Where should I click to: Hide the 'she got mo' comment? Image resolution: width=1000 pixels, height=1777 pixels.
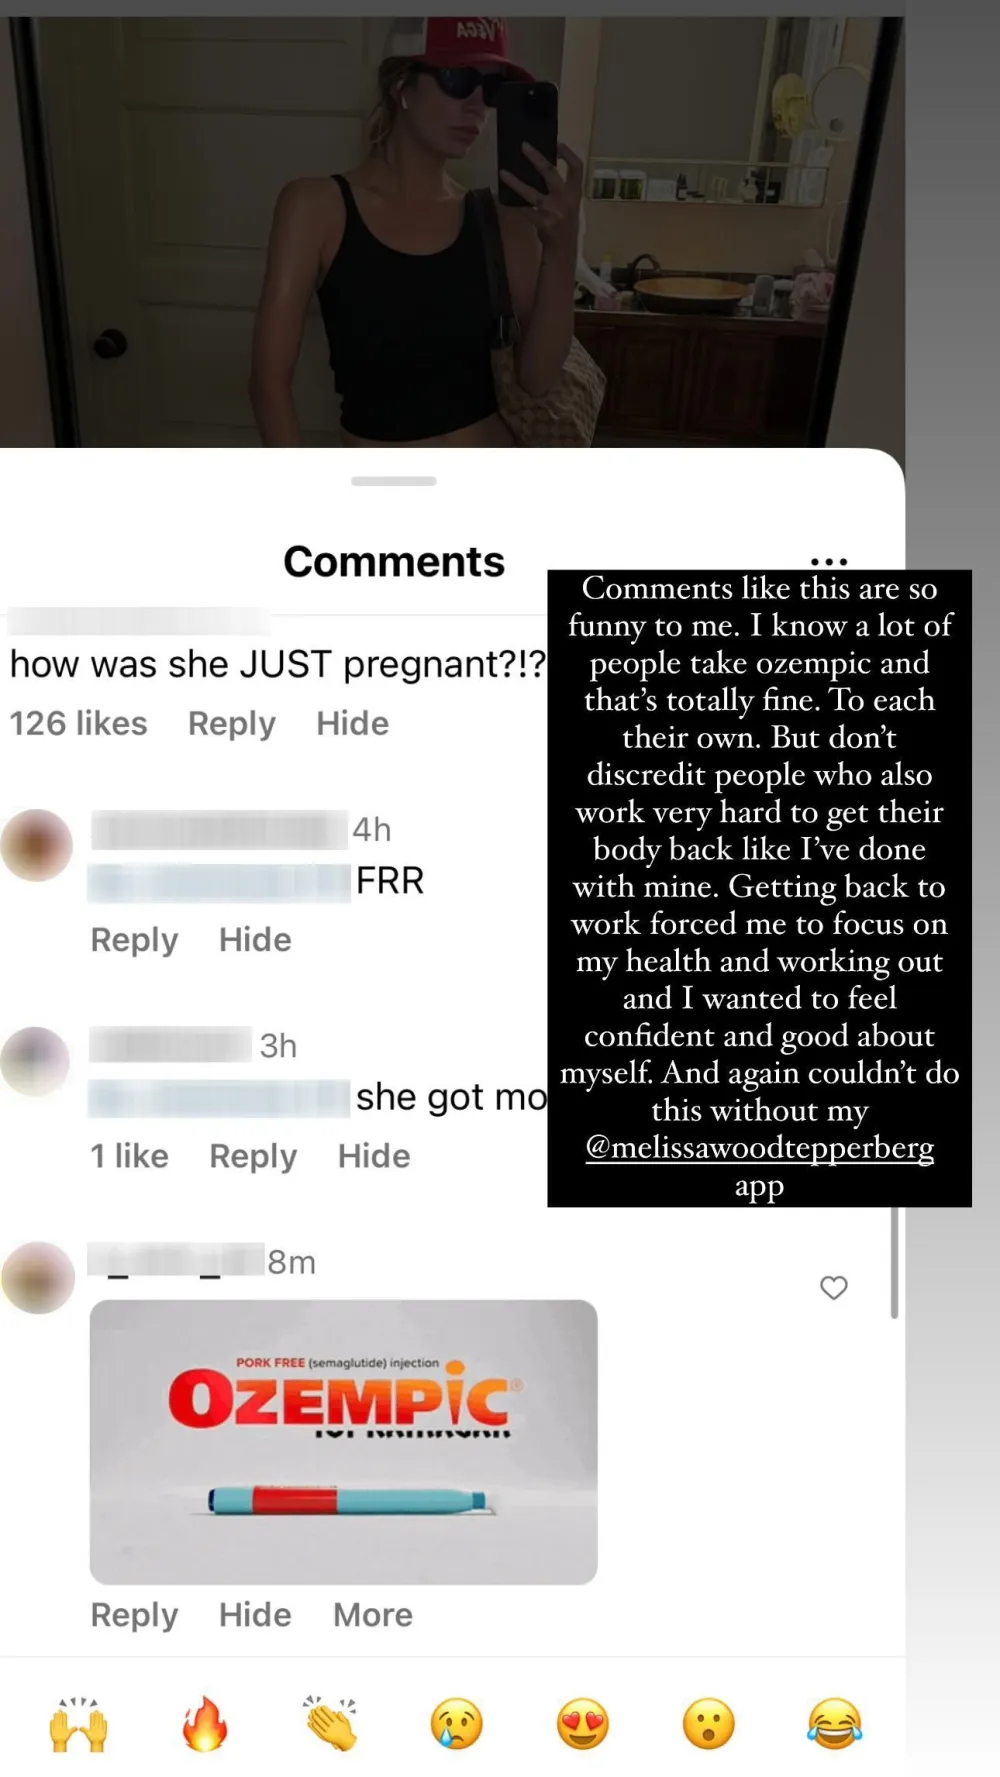[x=374, y=1156]
